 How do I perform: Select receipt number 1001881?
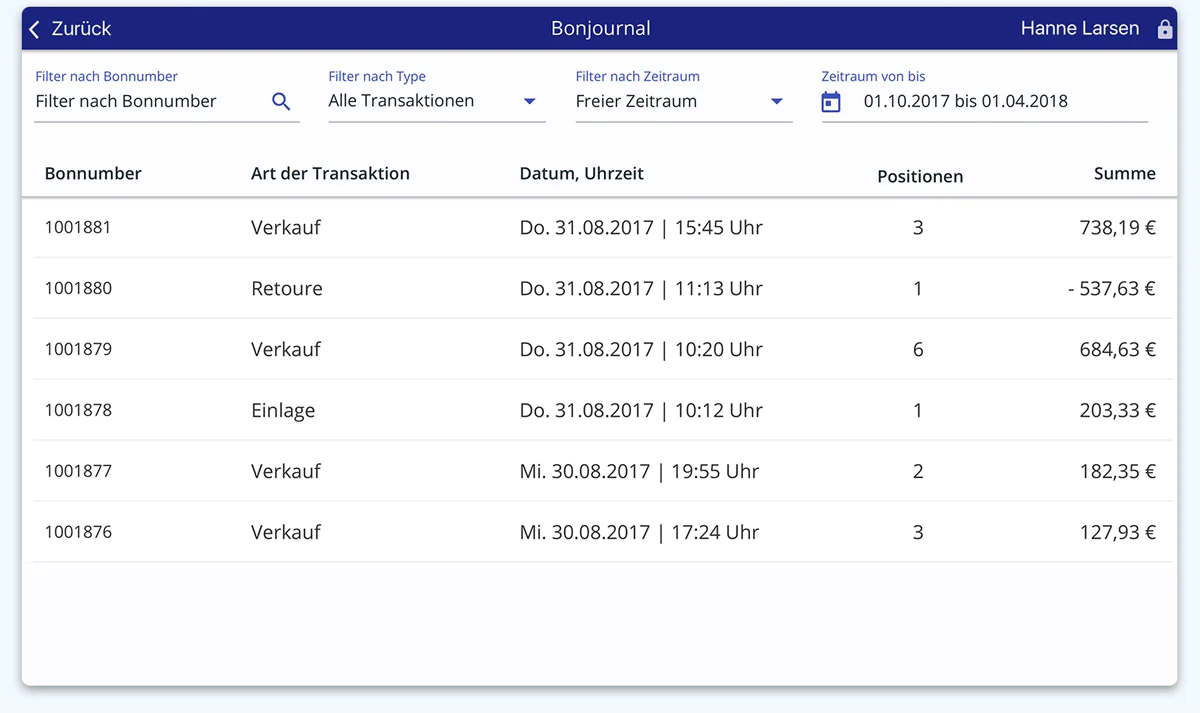click(x=78, y=227)
